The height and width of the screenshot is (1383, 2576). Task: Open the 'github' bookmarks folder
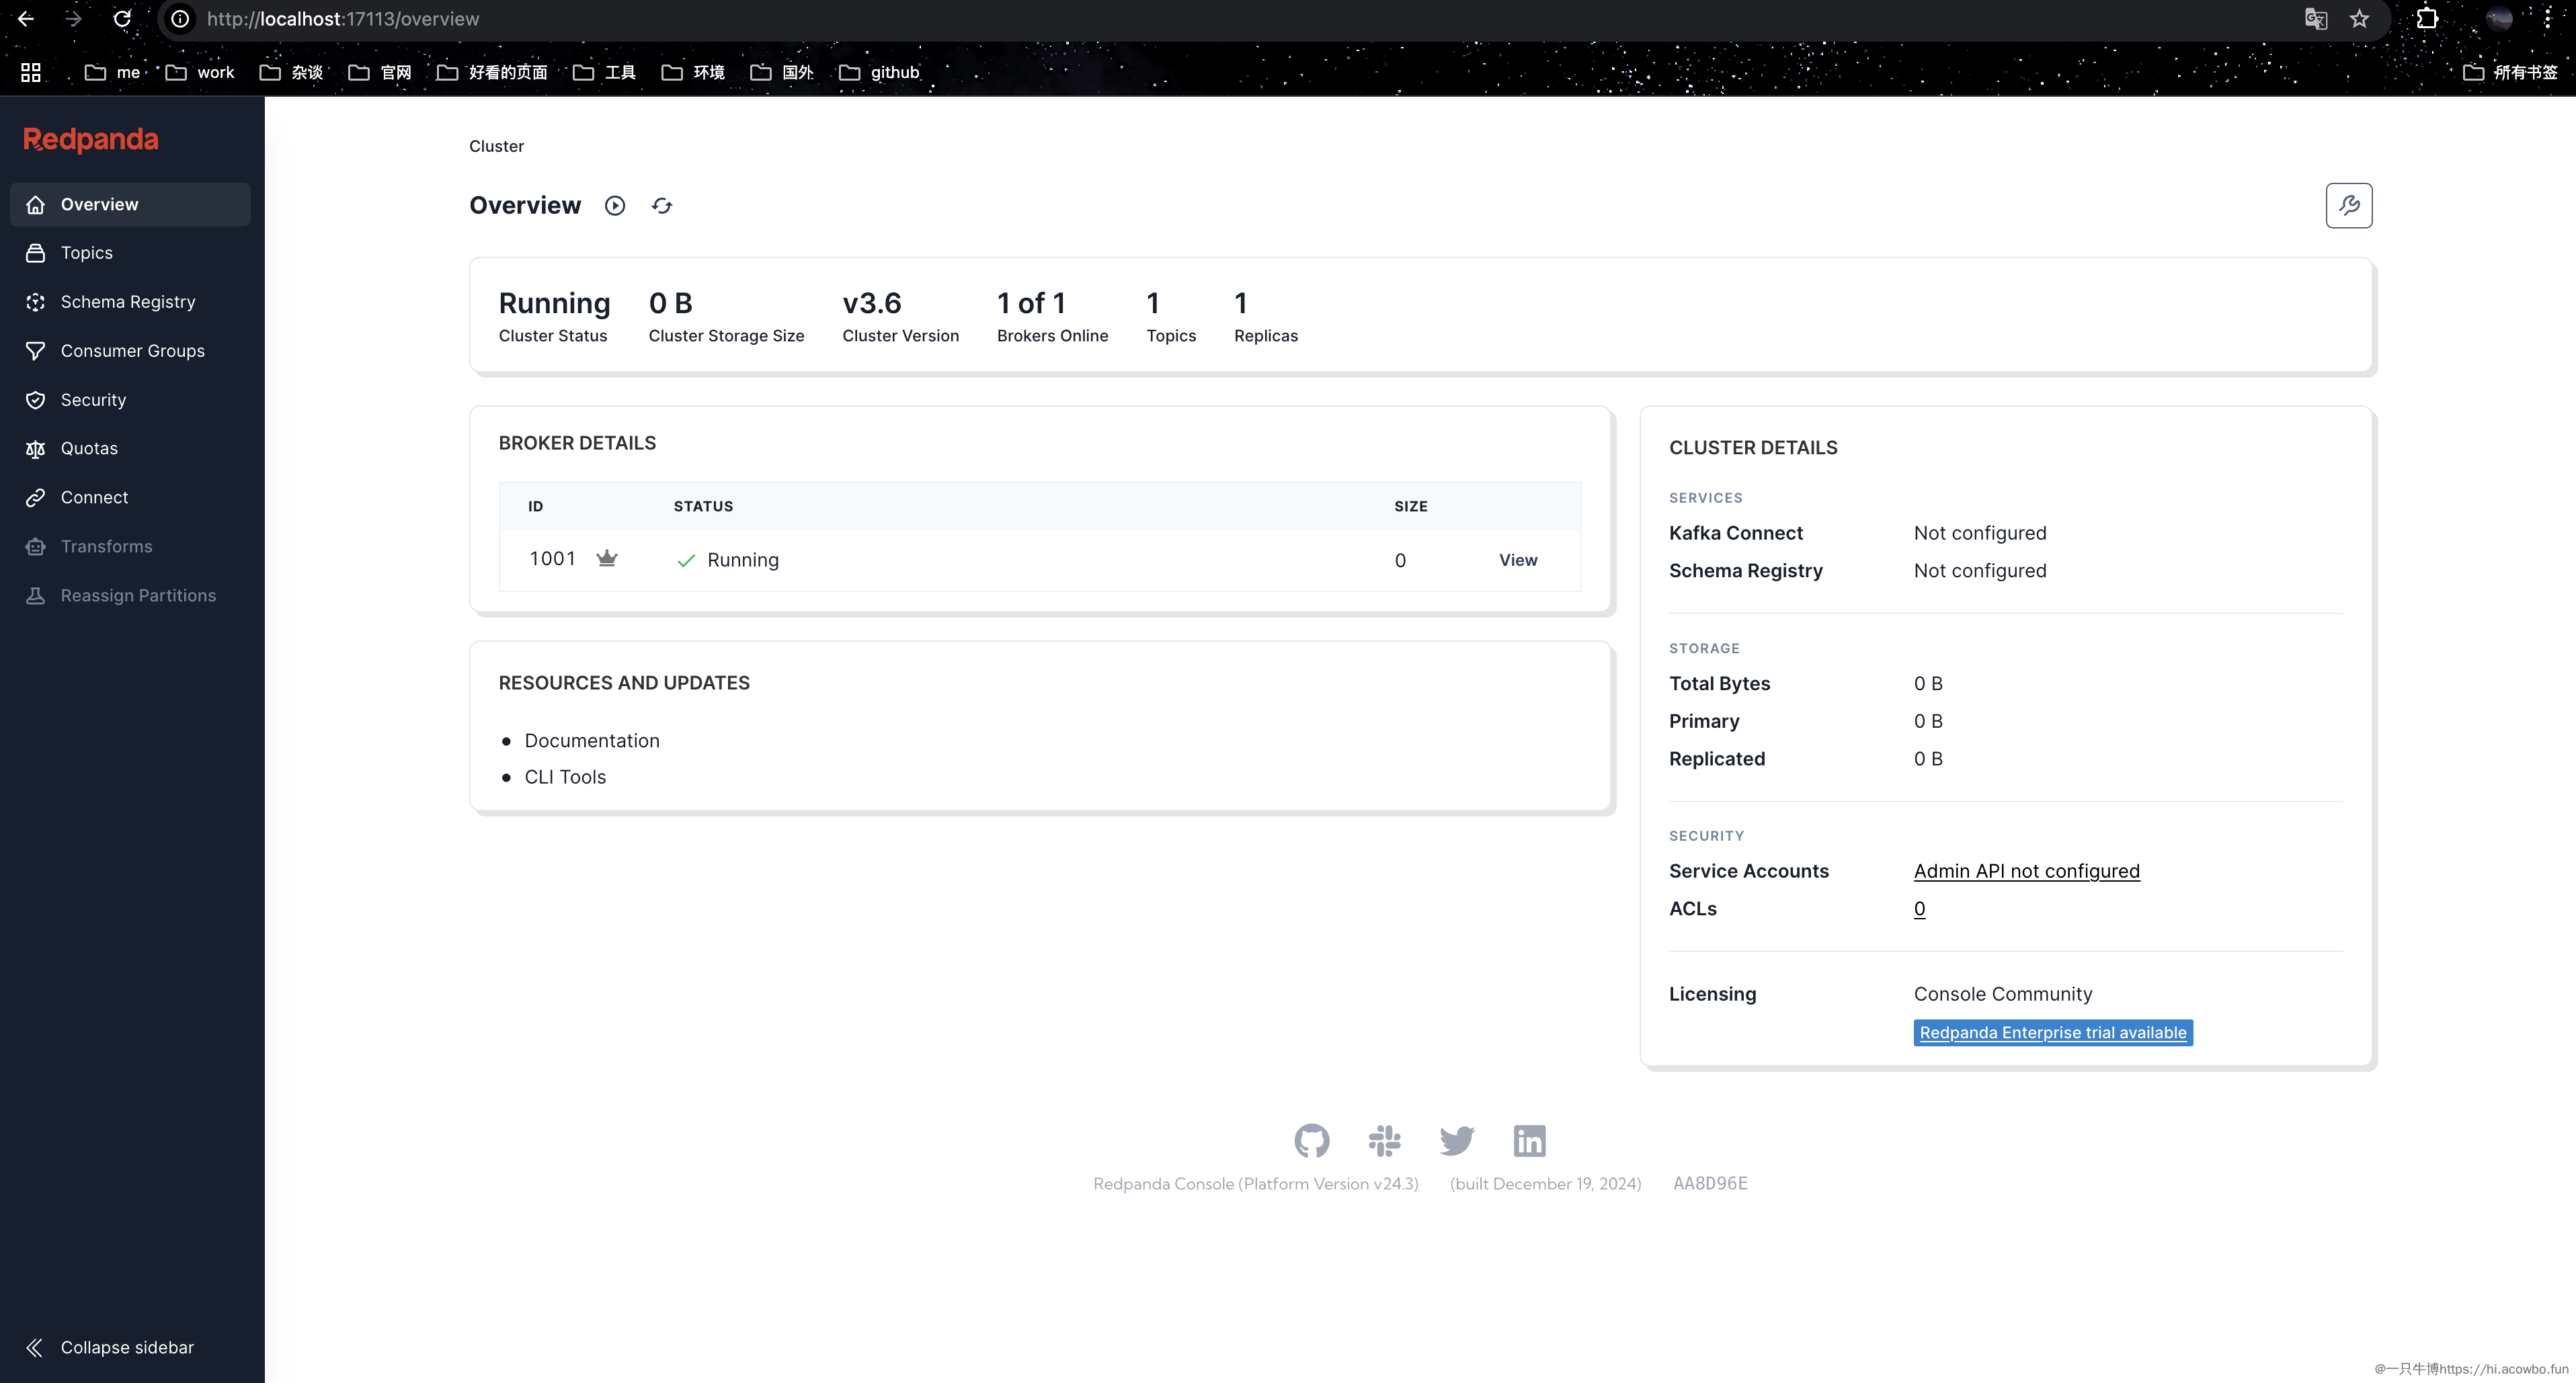pos(879,72)
